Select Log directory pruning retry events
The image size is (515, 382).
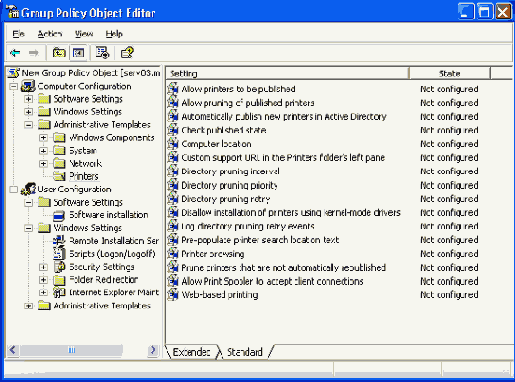tap(248, 226)
